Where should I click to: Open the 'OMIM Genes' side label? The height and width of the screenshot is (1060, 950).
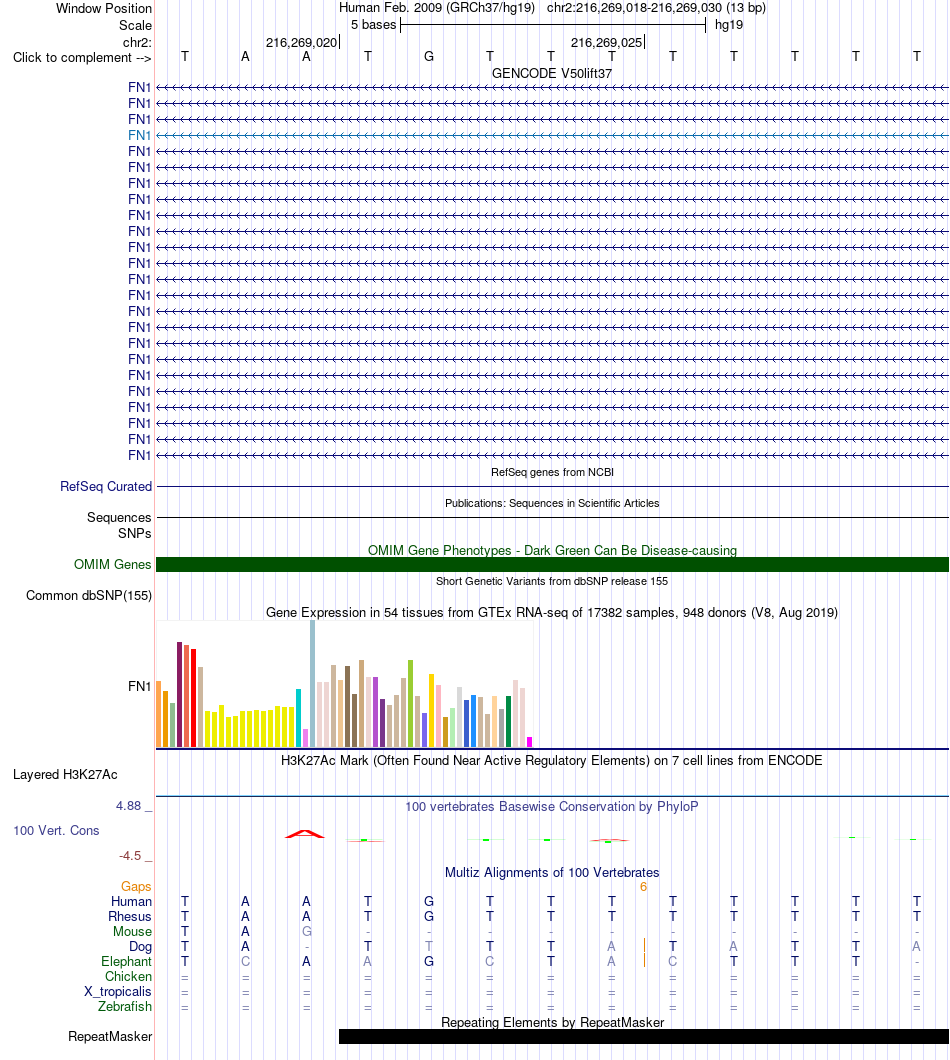pos(112,564)
